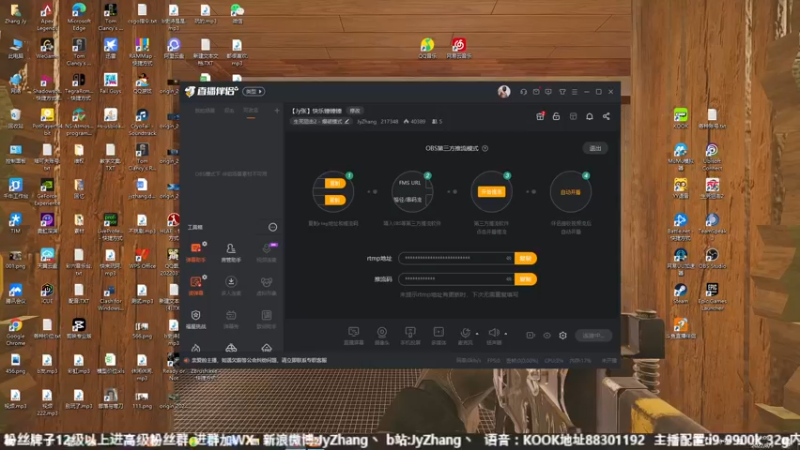This screenshot has width=800, height=450.
Task: Click the share icon in room header
Action: [x=606, y=116]
